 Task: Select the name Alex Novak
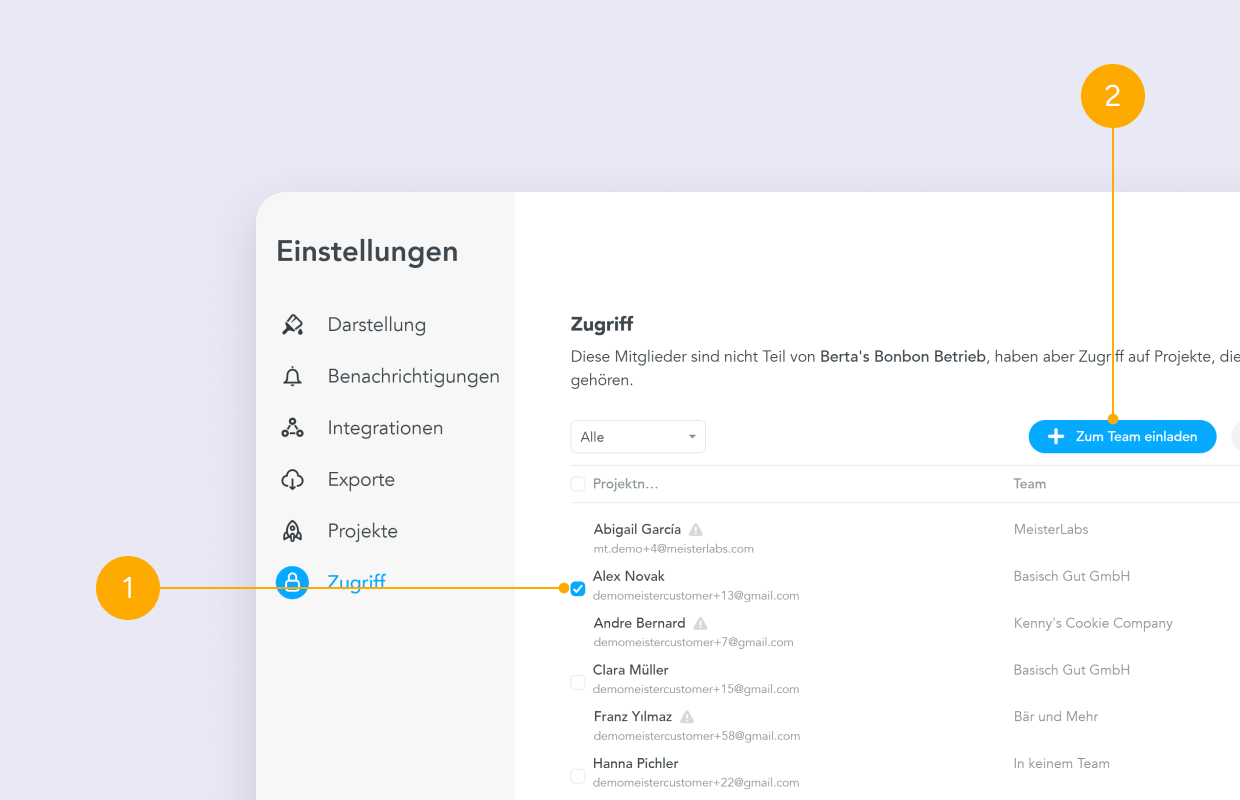[x=629, y=576]
